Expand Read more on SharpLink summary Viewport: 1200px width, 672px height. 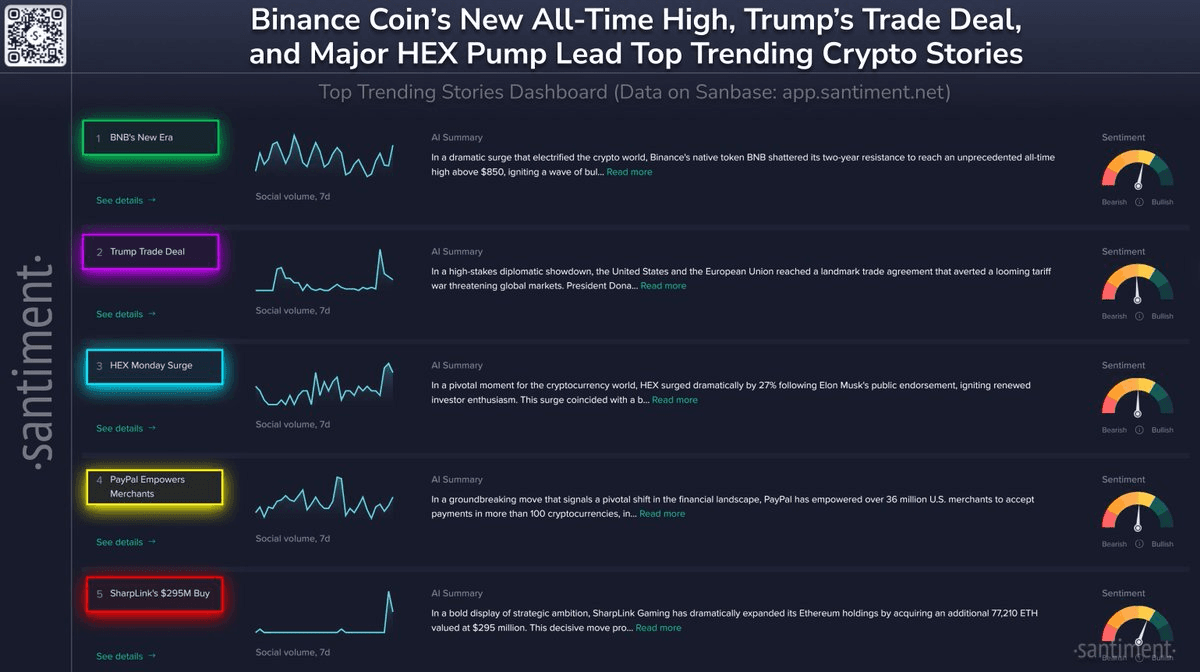pyautogui.click(x=658, y=628)
